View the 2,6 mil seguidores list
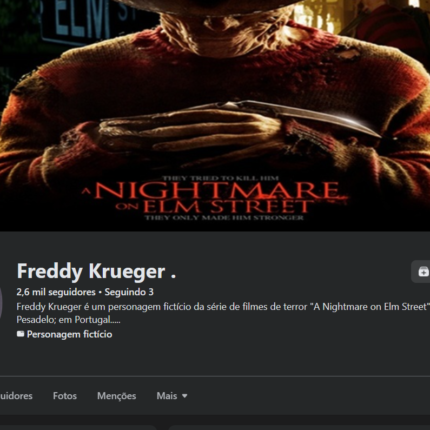The width and height of the screenshot is (430, 430). (56, 292)
